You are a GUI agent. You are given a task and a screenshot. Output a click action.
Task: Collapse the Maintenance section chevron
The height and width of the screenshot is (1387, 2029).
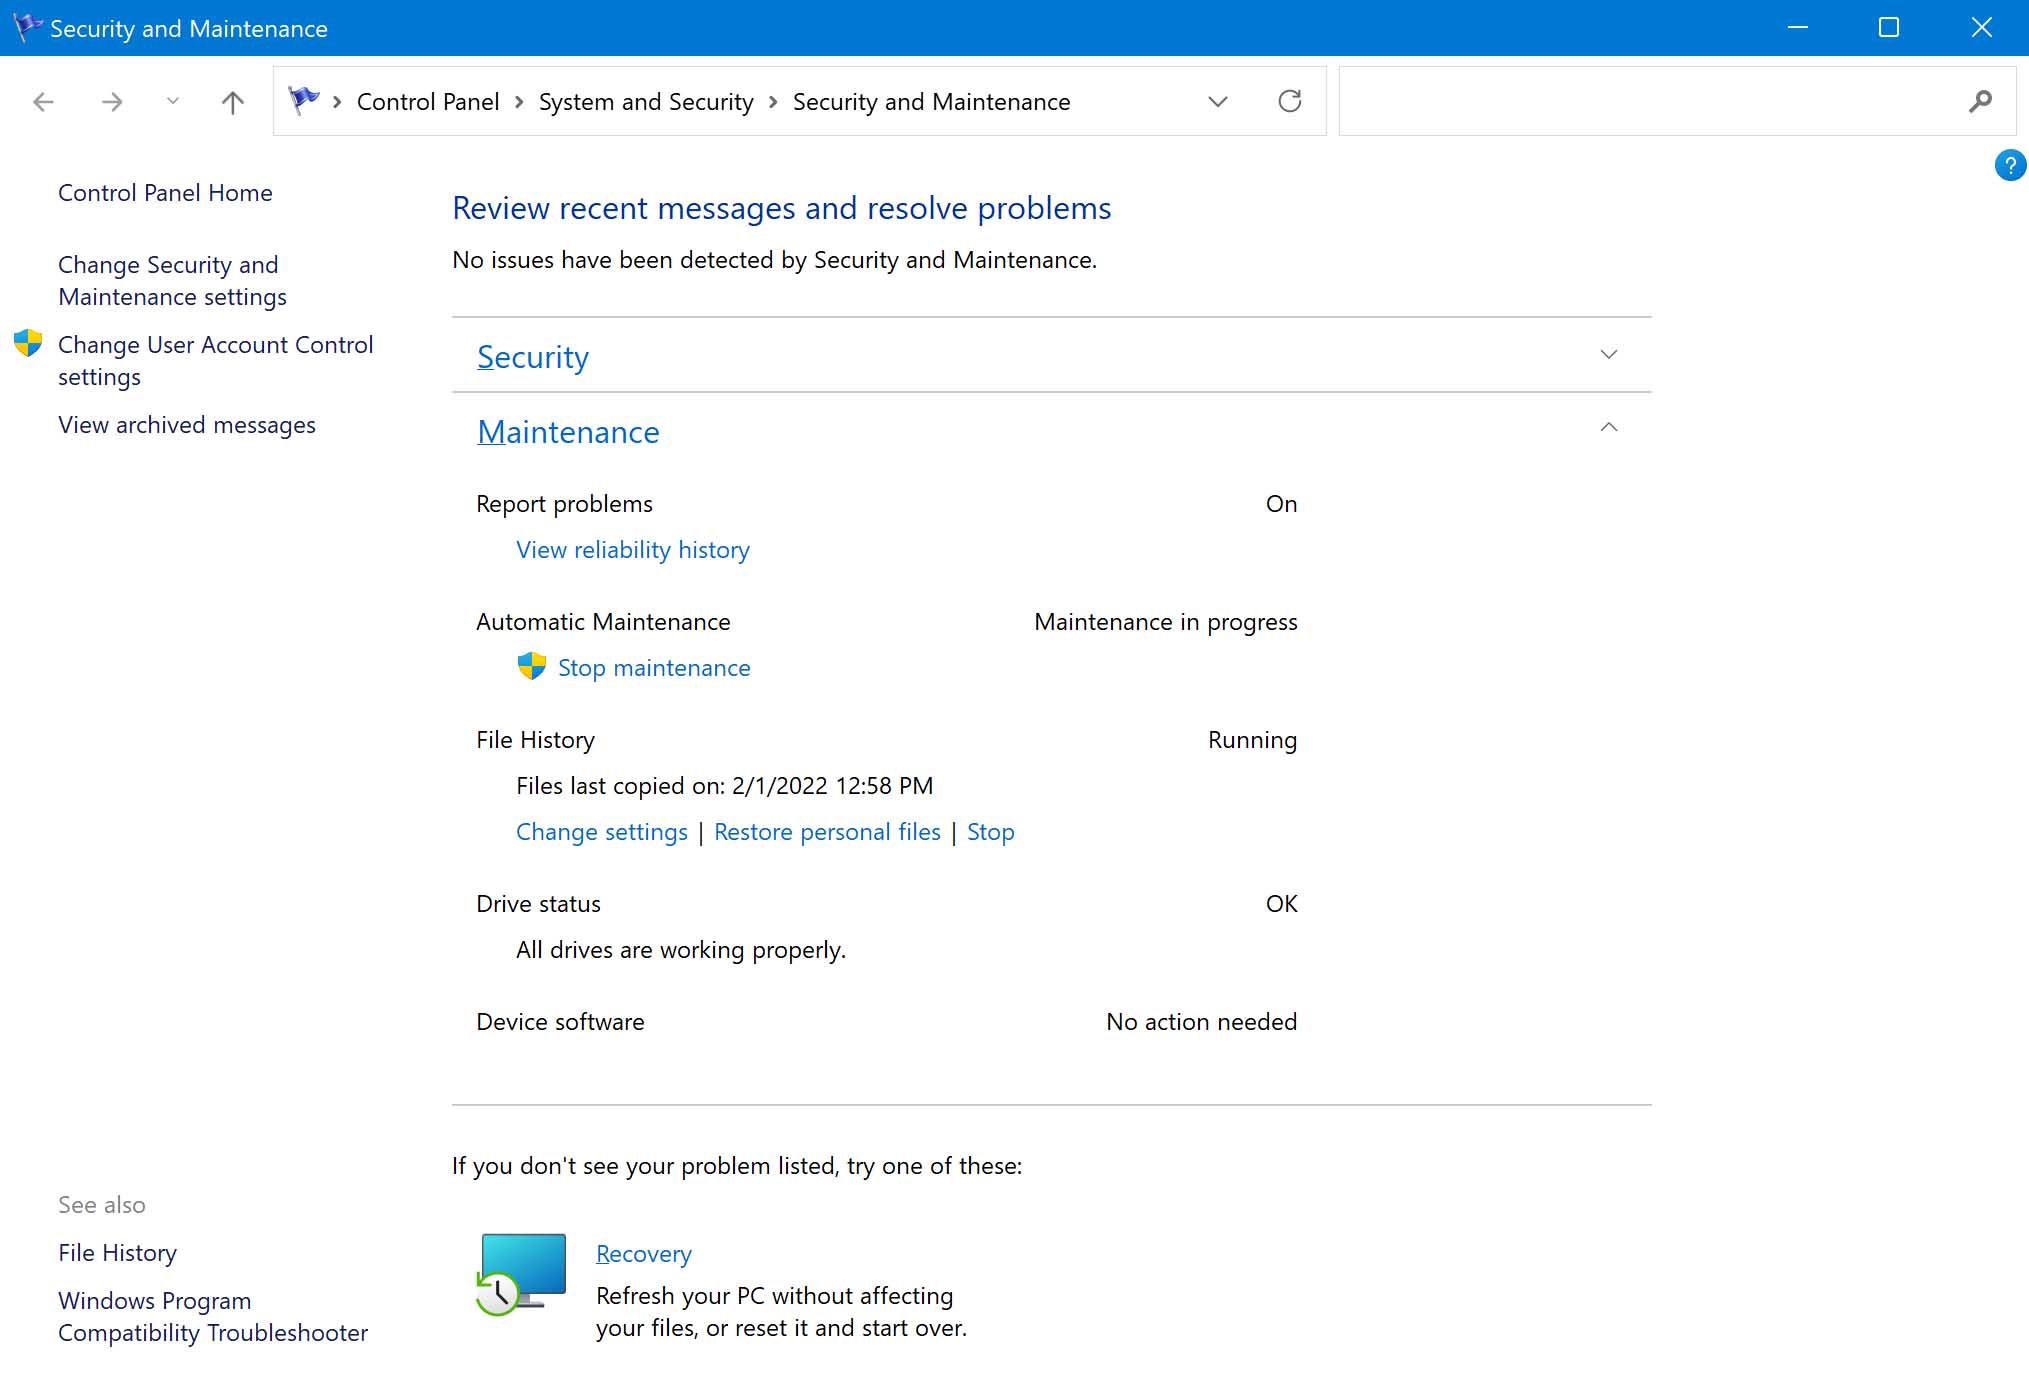tap(1608, 427)
